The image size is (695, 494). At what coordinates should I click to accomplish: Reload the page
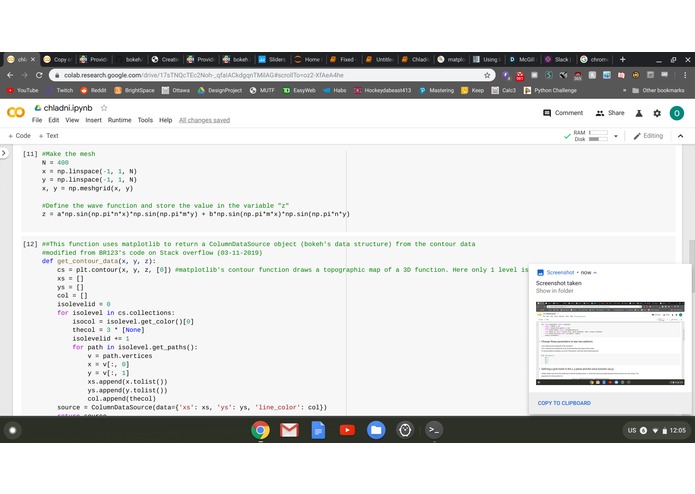pyautogui.click(x=39, y=75)
